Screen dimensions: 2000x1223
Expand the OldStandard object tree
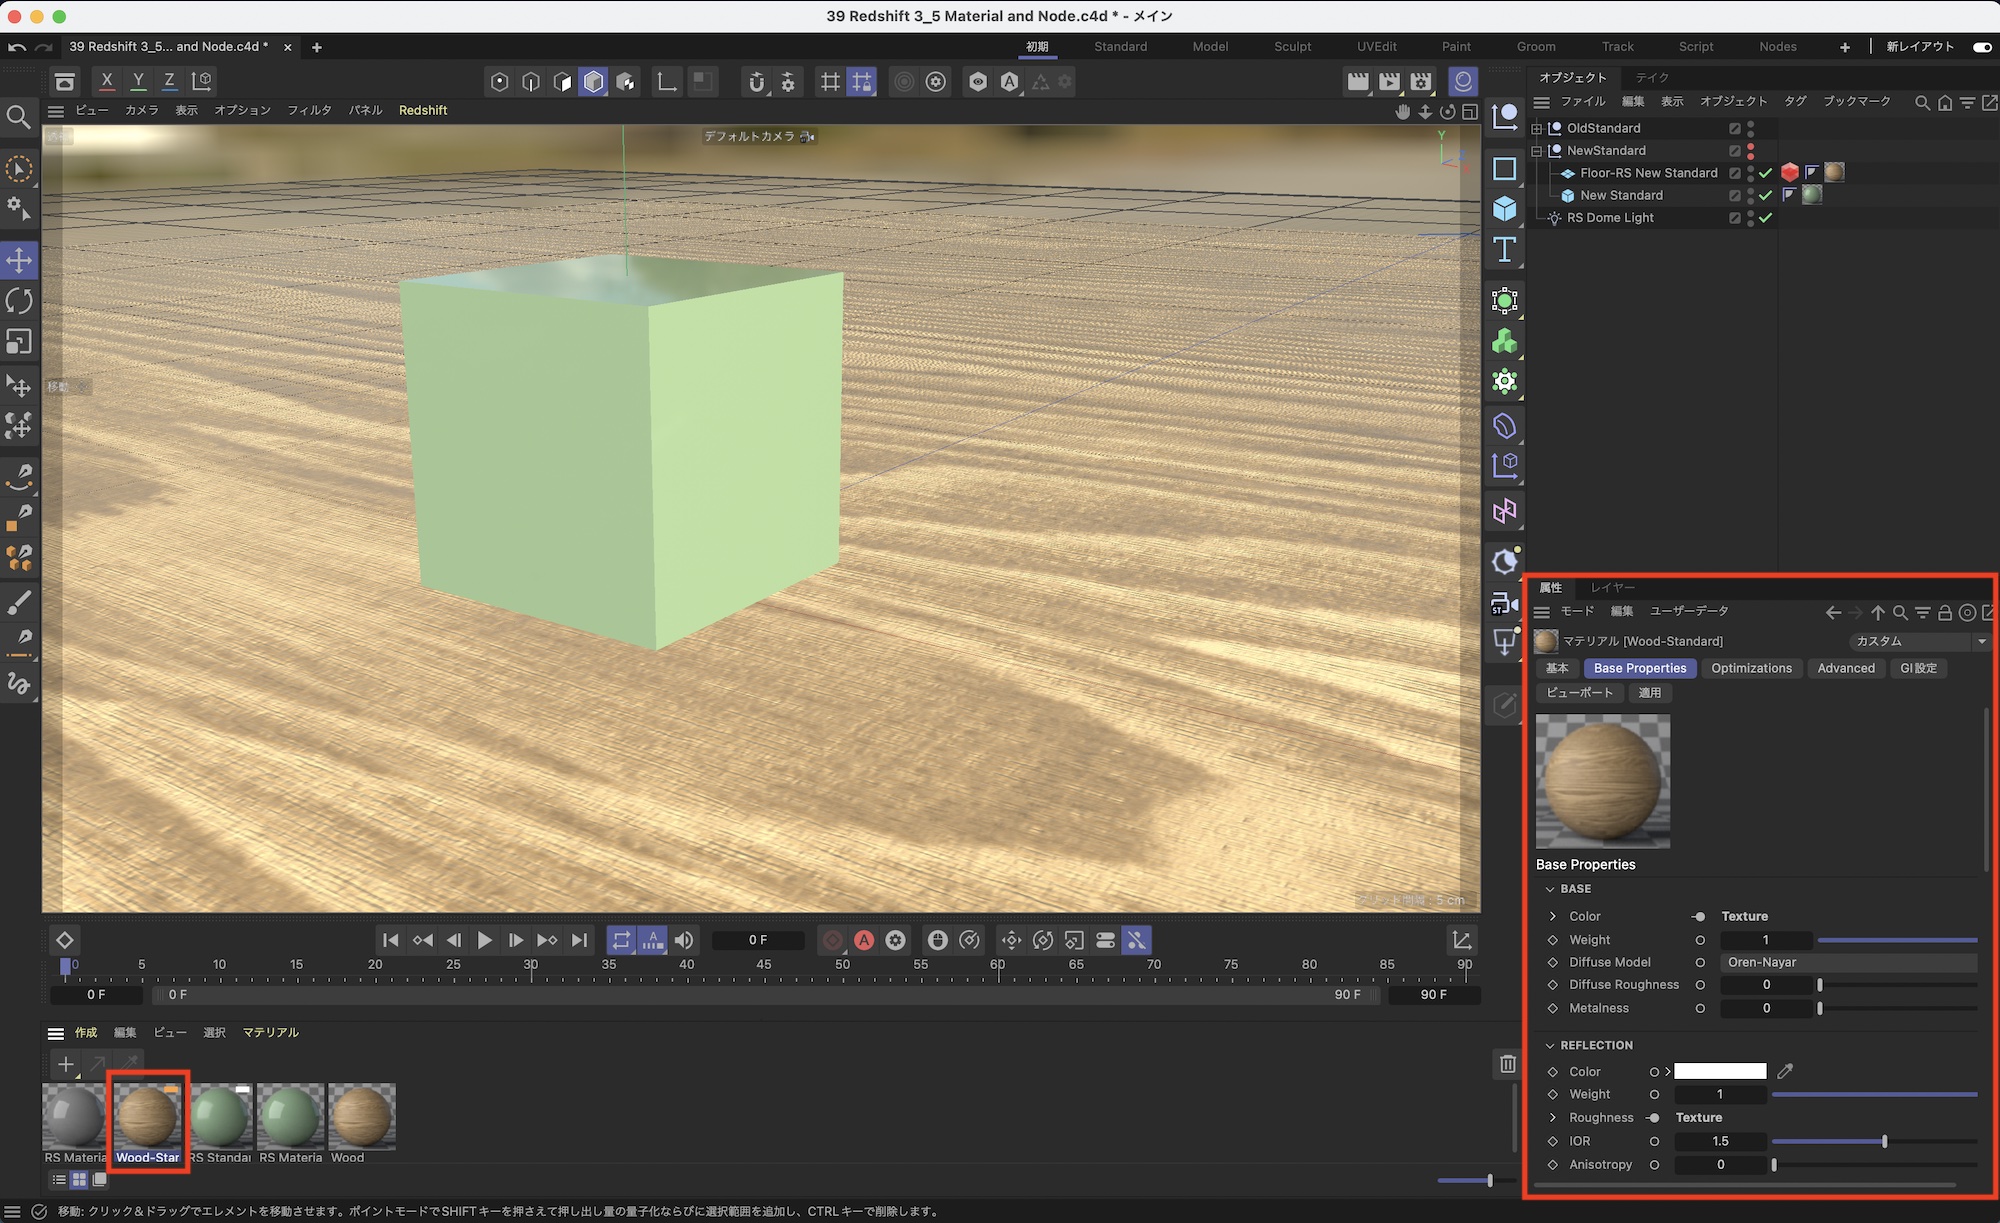click(1537, 128)
